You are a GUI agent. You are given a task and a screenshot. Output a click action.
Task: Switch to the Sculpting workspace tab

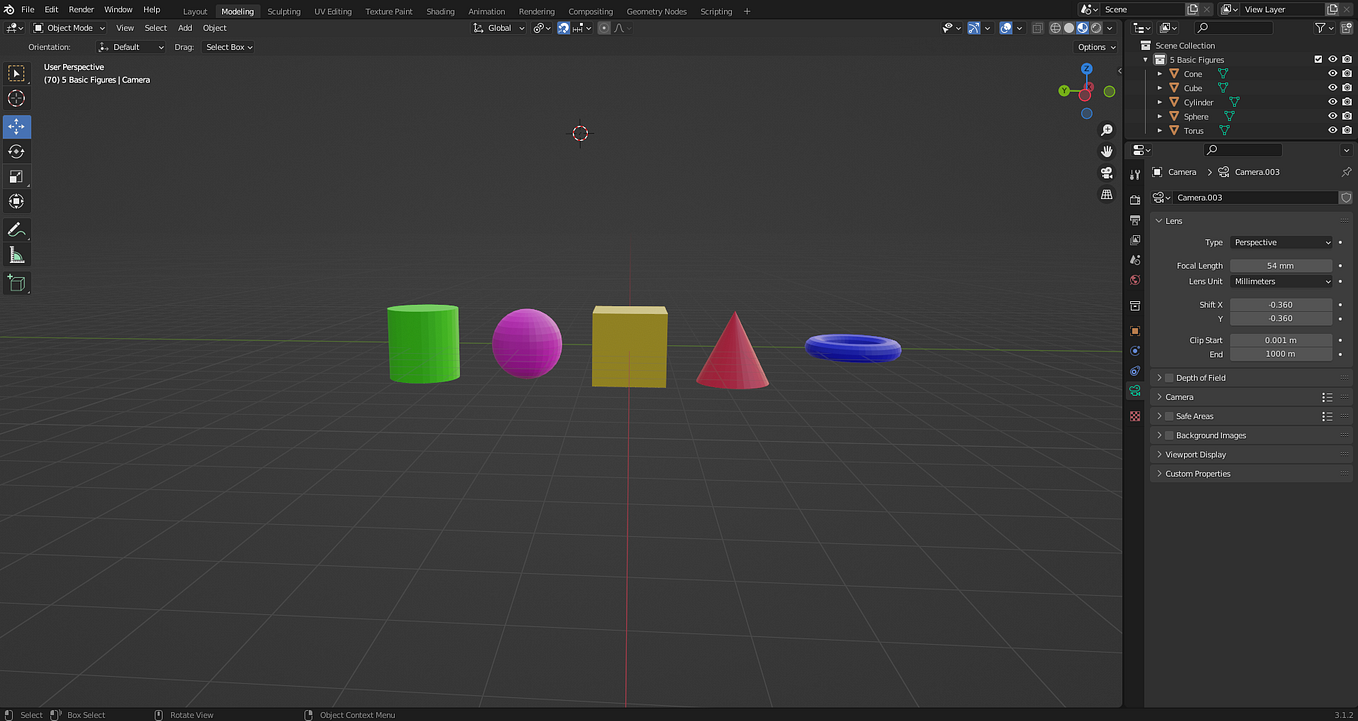point(284,11)
